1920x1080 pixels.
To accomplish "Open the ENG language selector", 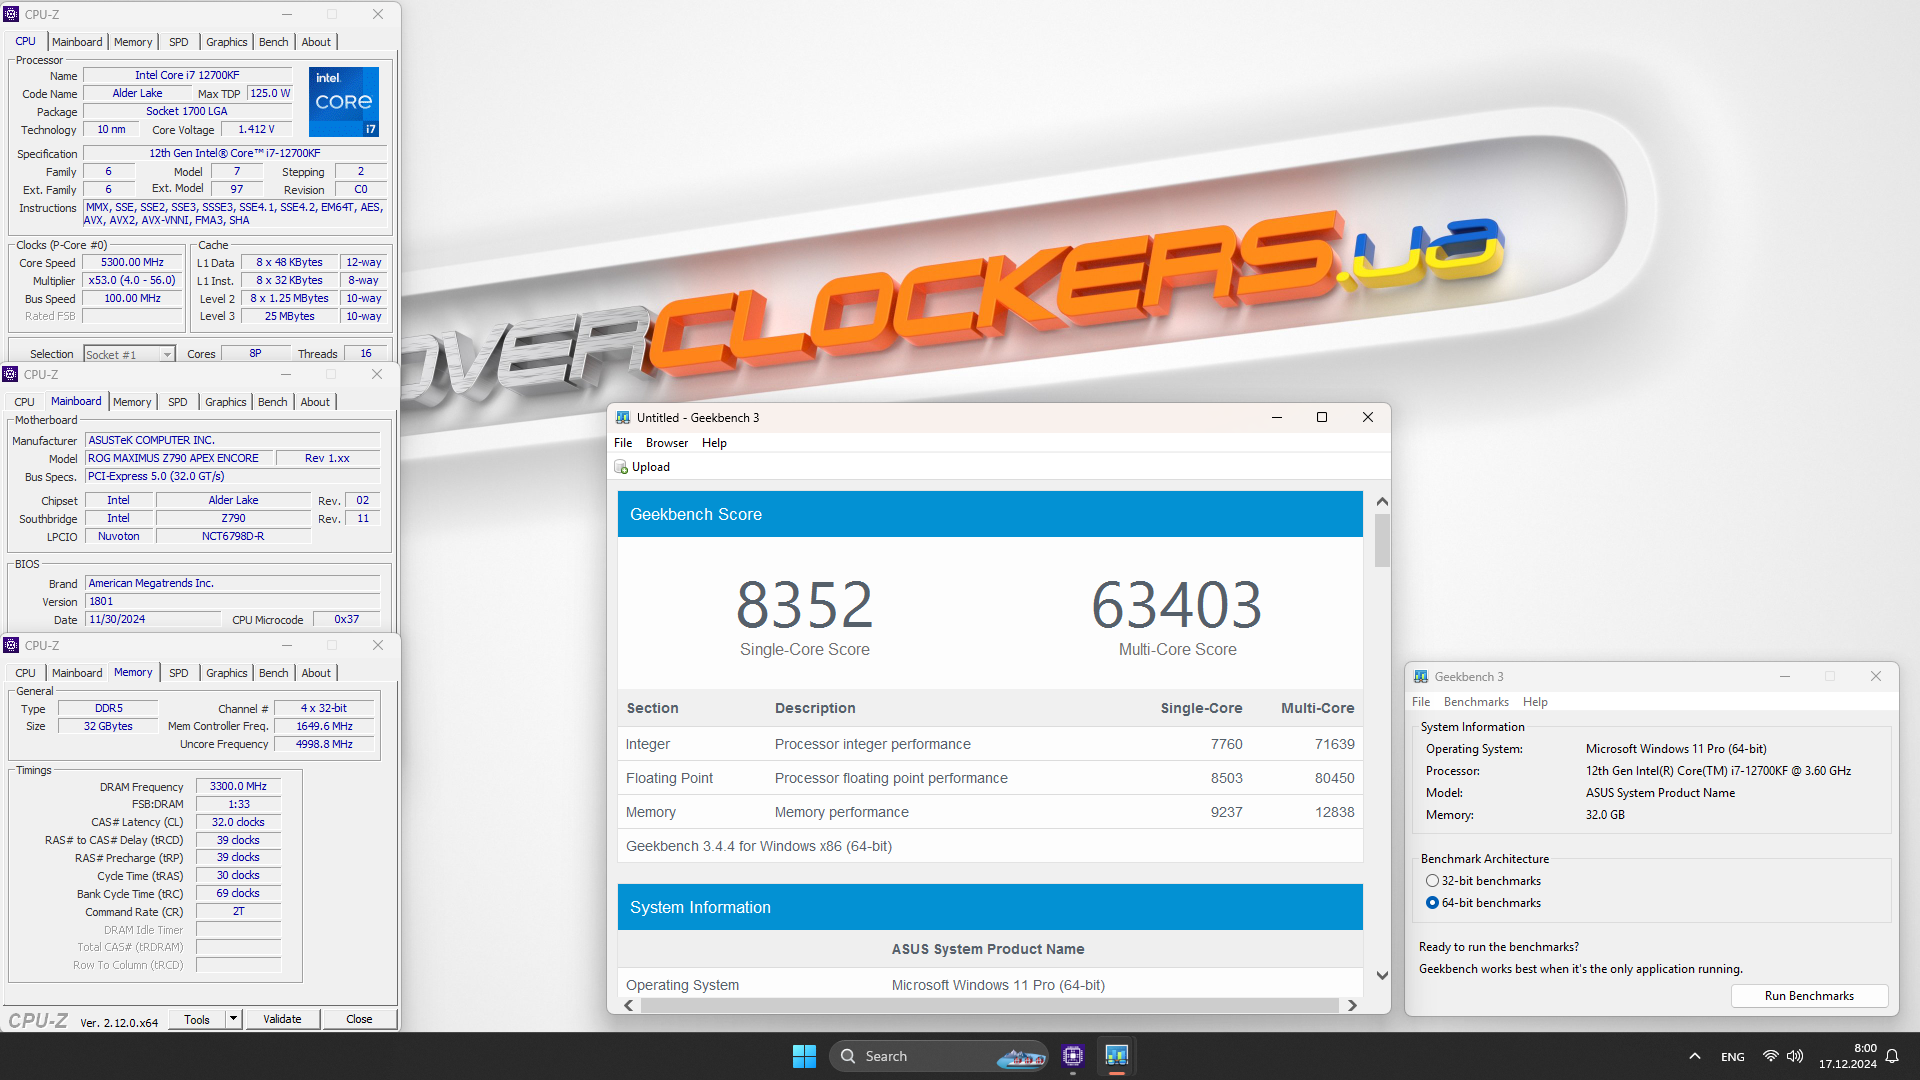I will (x=1733, y=1057).
